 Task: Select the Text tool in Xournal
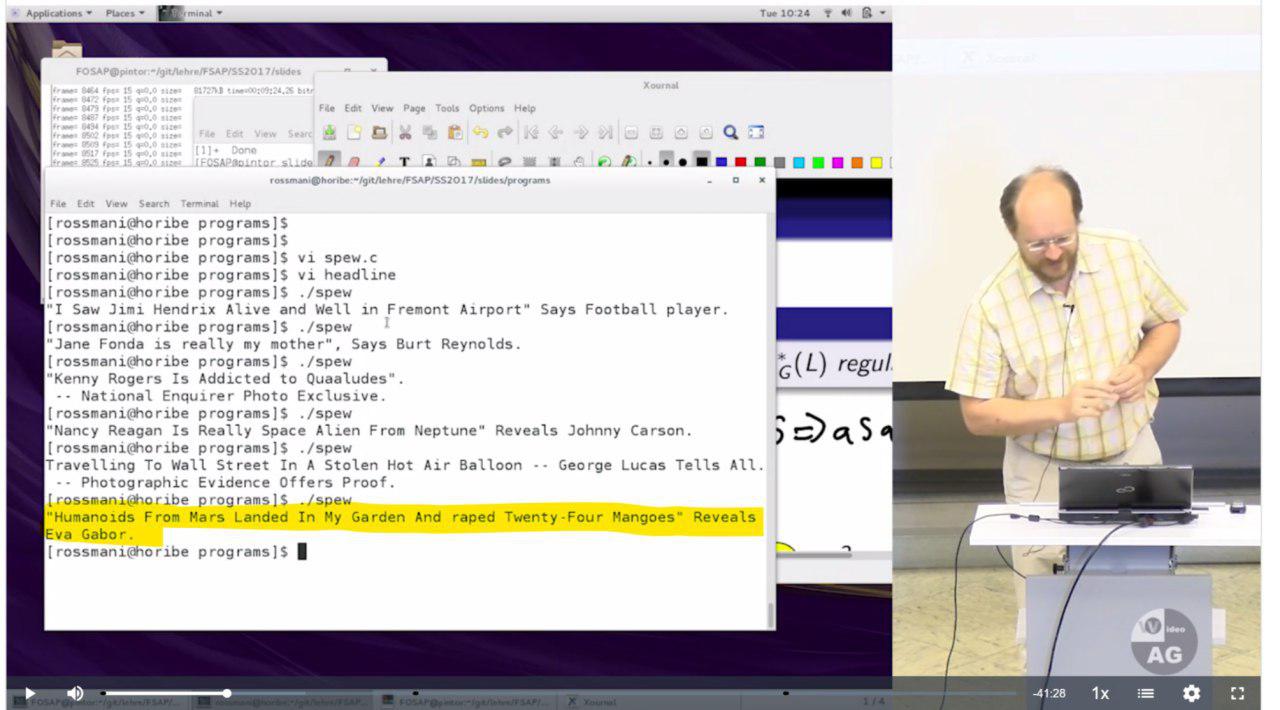click(x=405, y=162)
